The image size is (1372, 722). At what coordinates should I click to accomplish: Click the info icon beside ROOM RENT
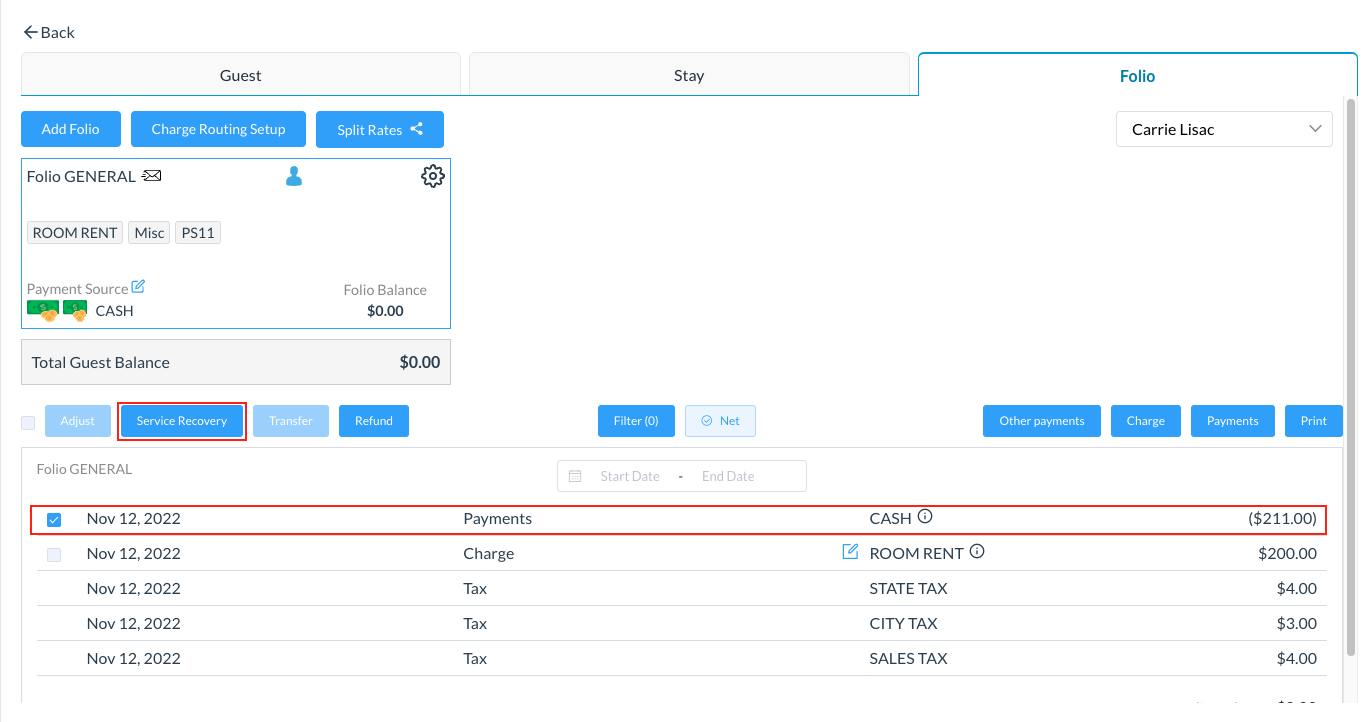977,551
